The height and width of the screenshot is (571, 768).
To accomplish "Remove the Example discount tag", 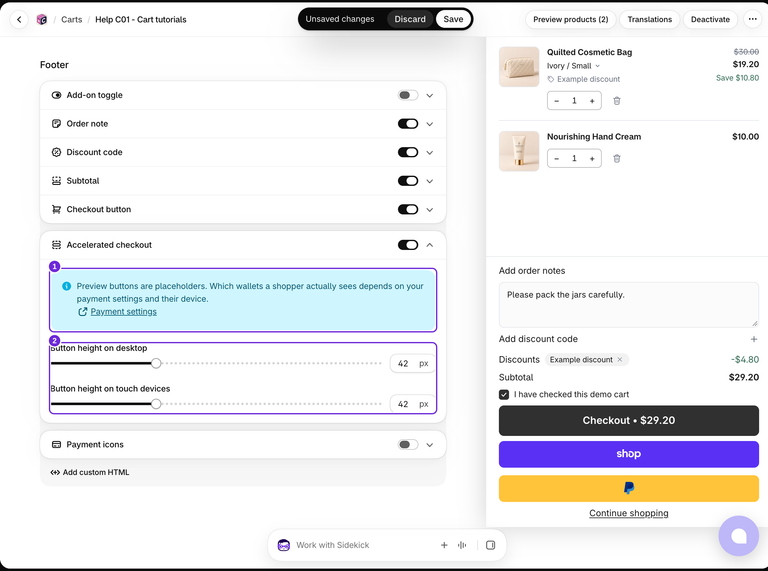I will coord(620,359).
